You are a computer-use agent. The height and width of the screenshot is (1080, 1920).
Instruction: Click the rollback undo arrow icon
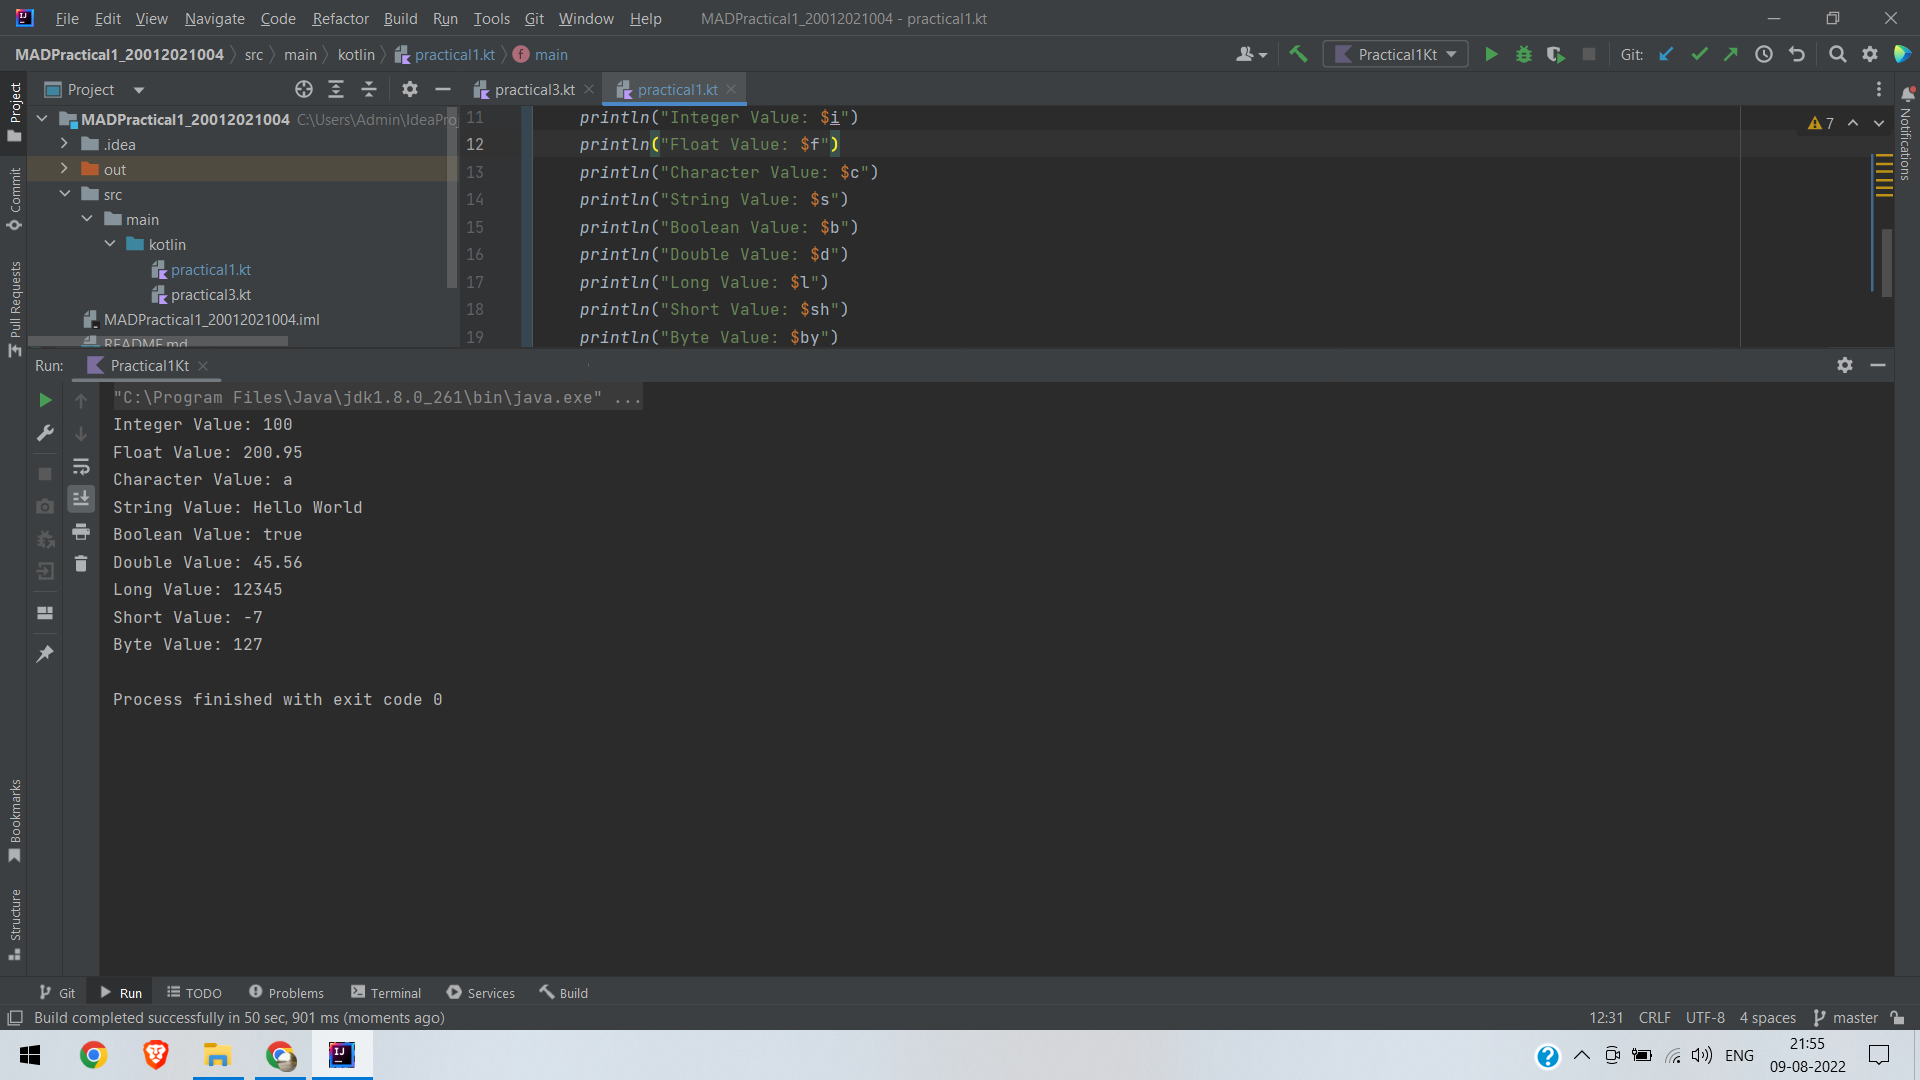(1797, 54)
